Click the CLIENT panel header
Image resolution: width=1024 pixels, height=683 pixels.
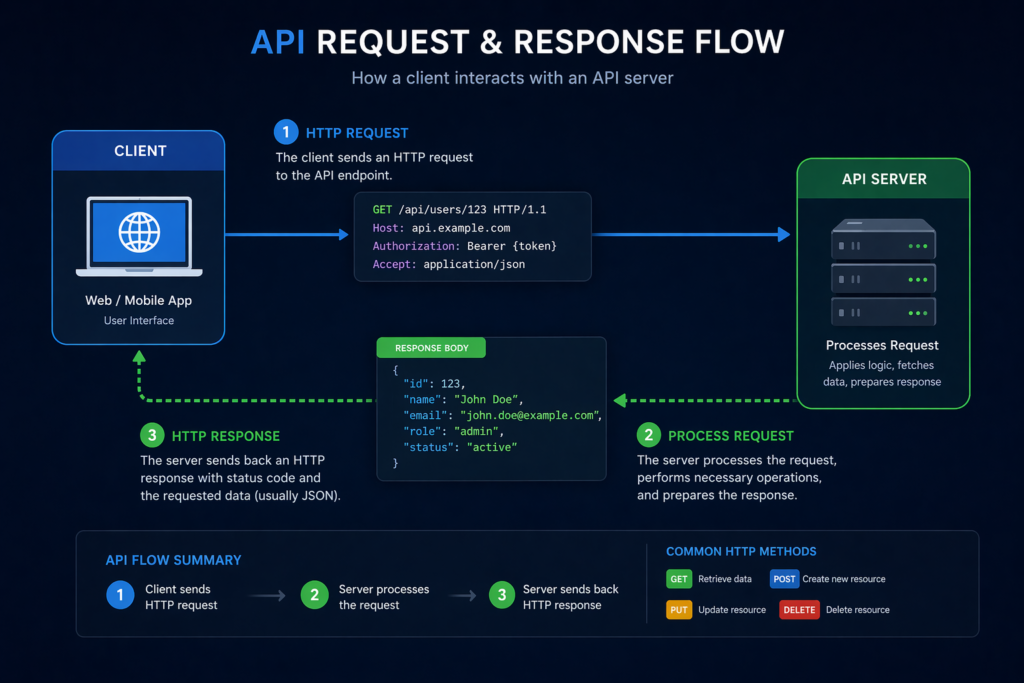tap(139, 151)
